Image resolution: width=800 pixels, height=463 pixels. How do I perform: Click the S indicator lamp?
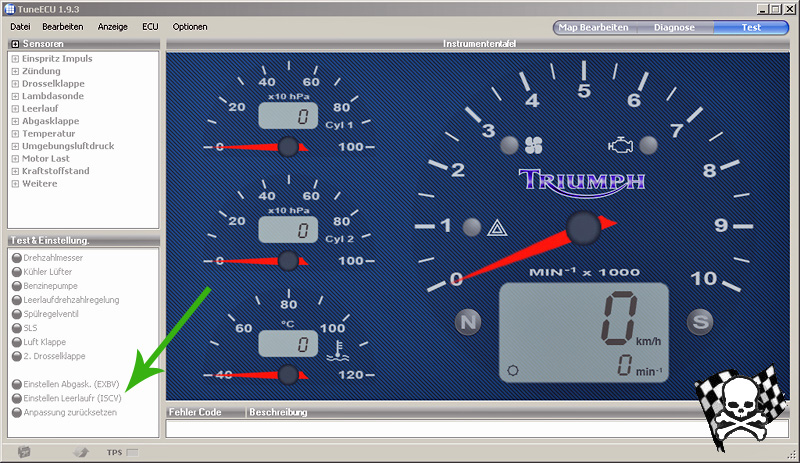tap(700, 322)
